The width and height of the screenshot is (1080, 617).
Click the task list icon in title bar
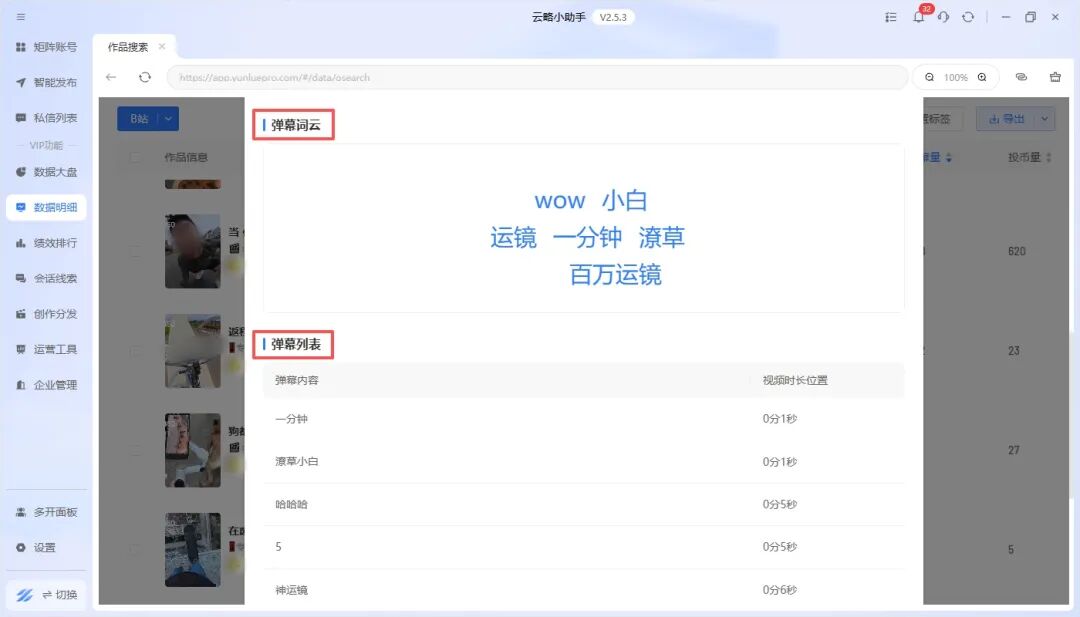[891, 17]
